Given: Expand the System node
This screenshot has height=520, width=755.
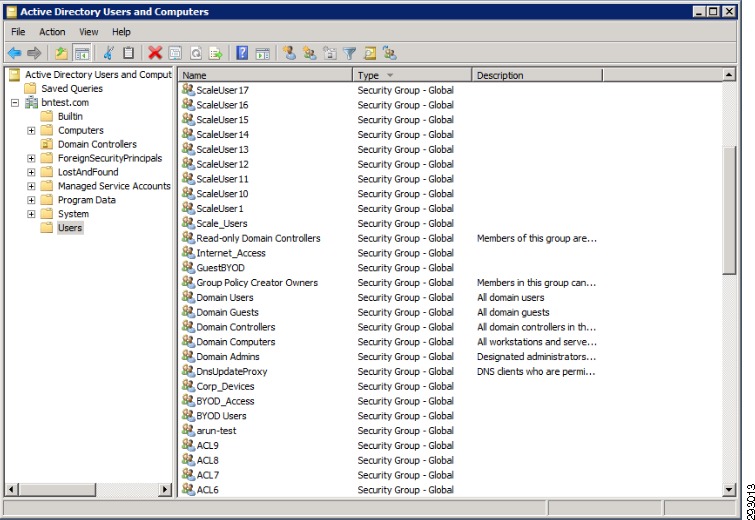Looking at the screenshot, I should (31, 214).
